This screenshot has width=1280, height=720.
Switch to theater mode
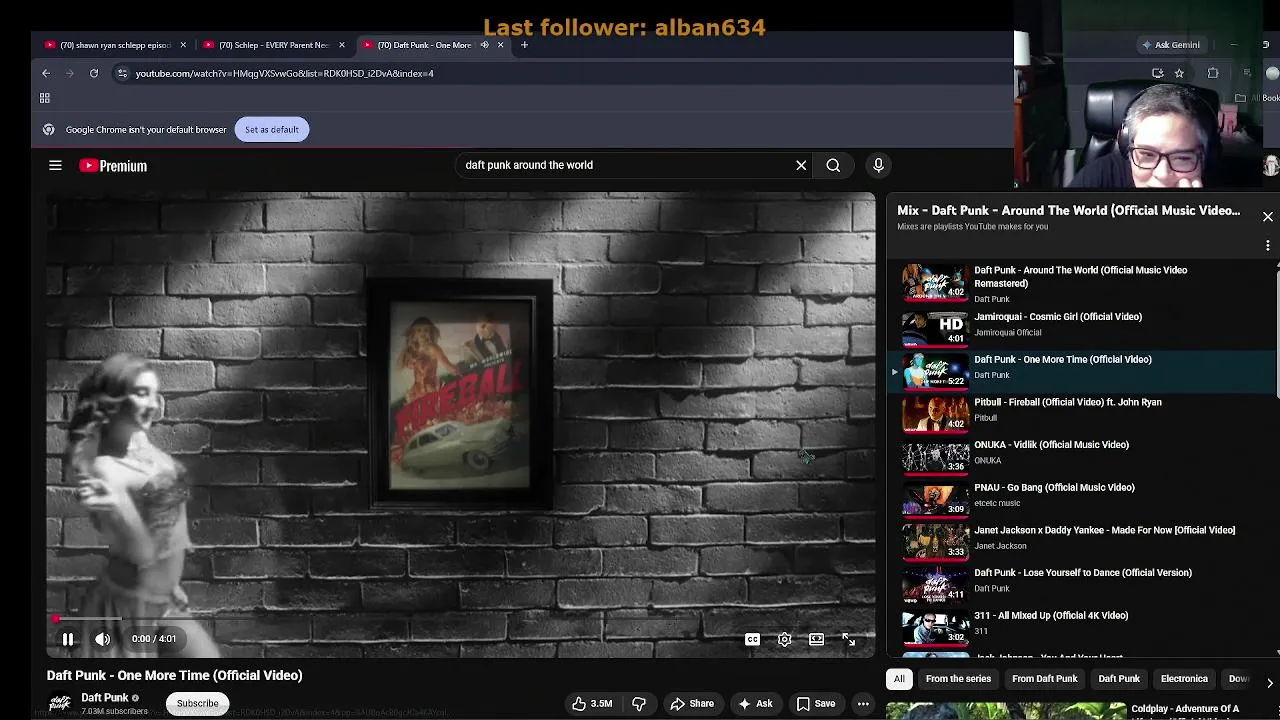pos(817,639)
